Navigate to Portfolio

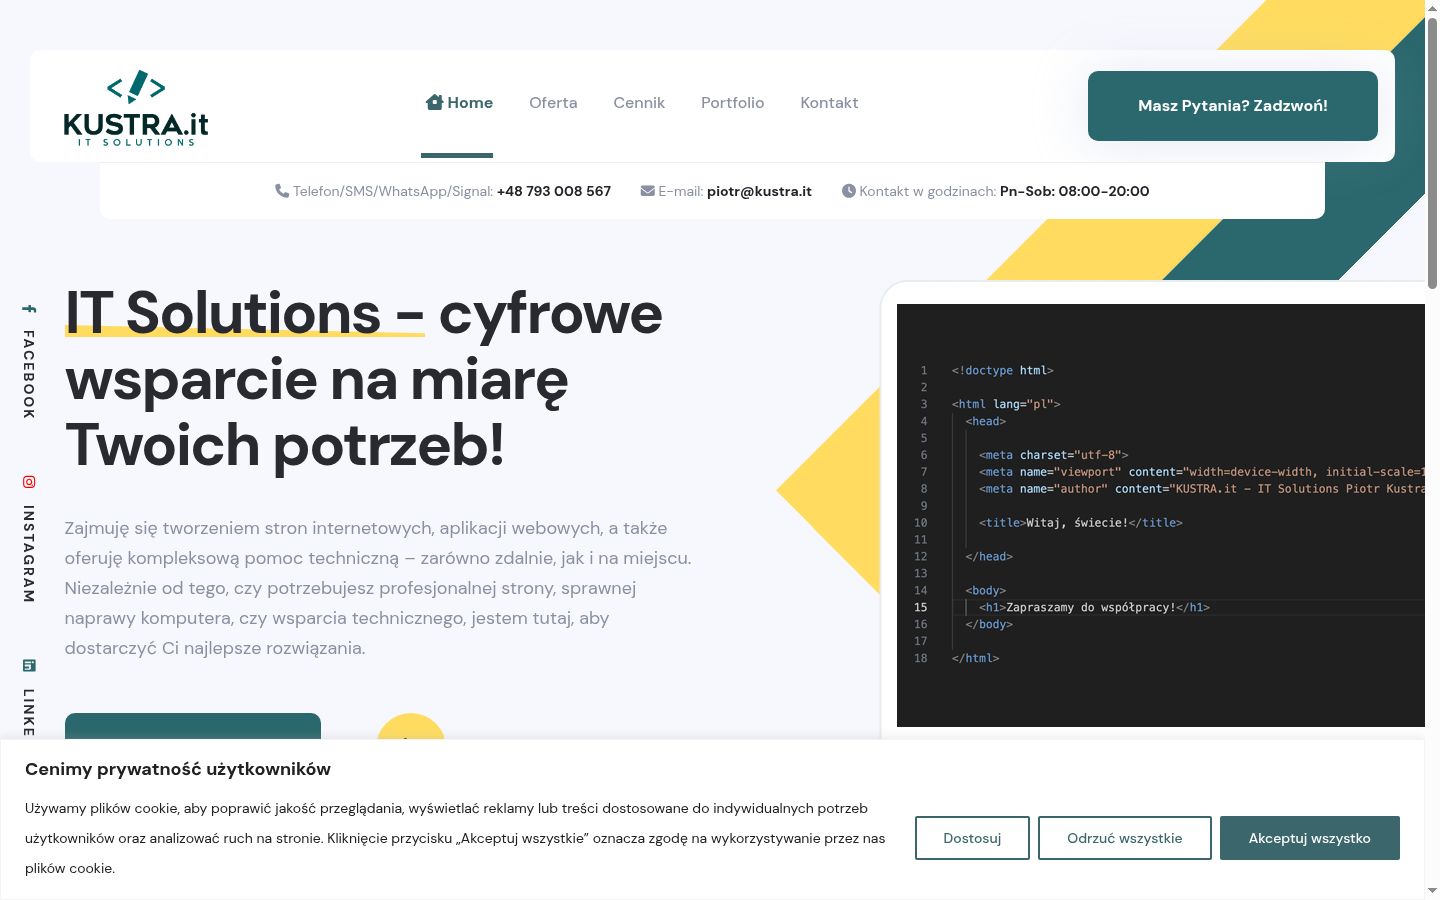pos(732,103)
